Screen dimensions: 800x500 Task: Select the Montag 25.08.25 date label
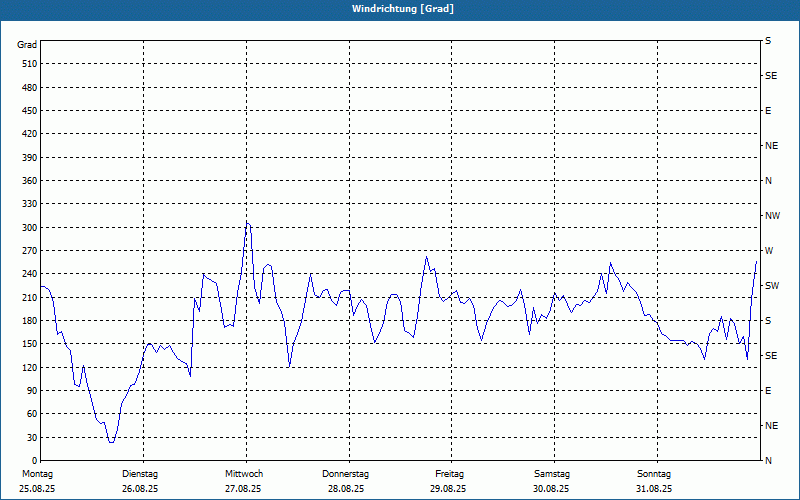(x=37, y=481)
